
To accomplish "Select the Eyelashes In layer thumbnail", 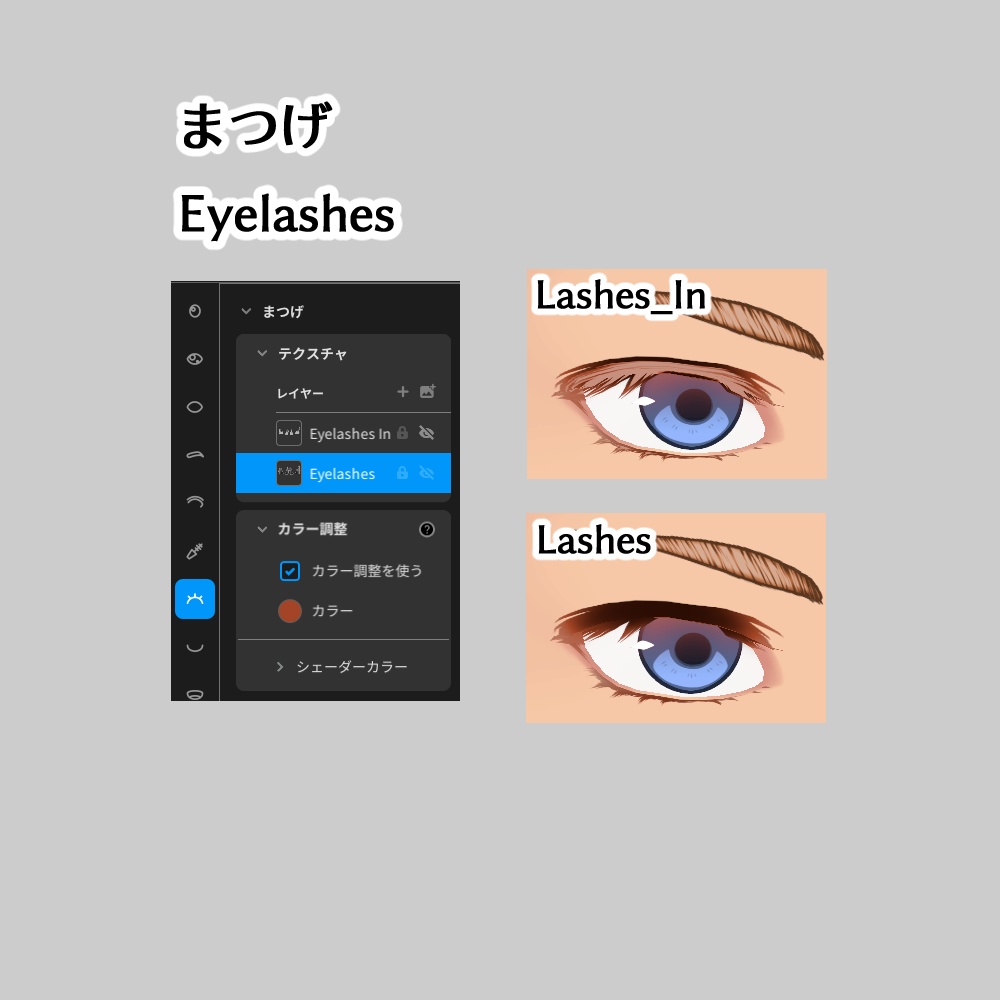I will (x=289, y=433).
